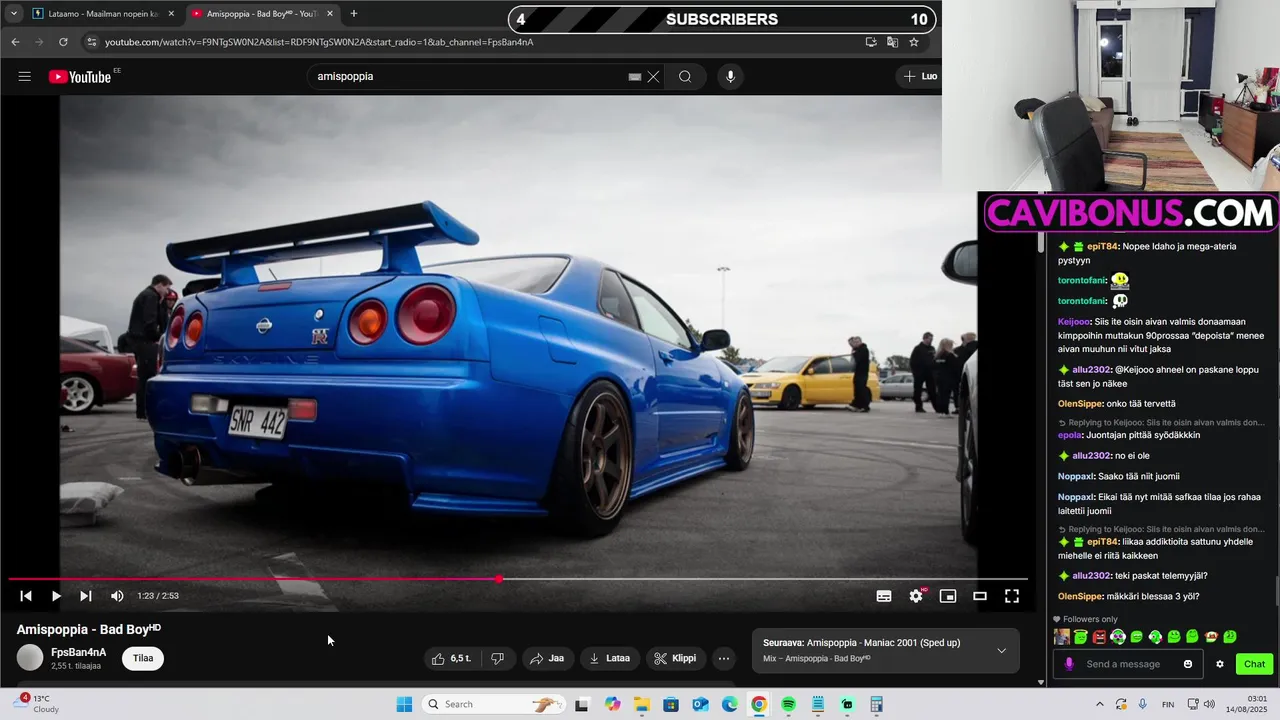Download video with Lataa button
This screenshot has height=720, width=1280.
[609, 658]
